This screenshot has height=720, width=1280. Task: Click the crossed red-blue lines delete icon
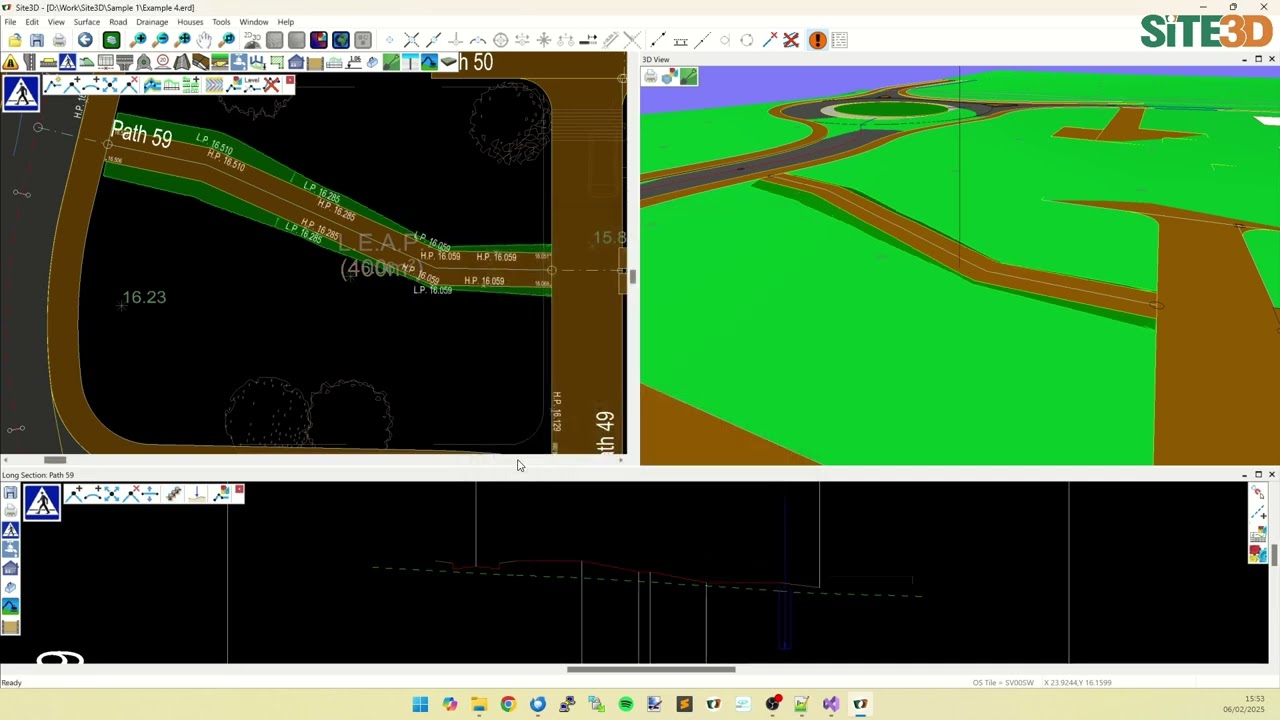click(791, 40)
